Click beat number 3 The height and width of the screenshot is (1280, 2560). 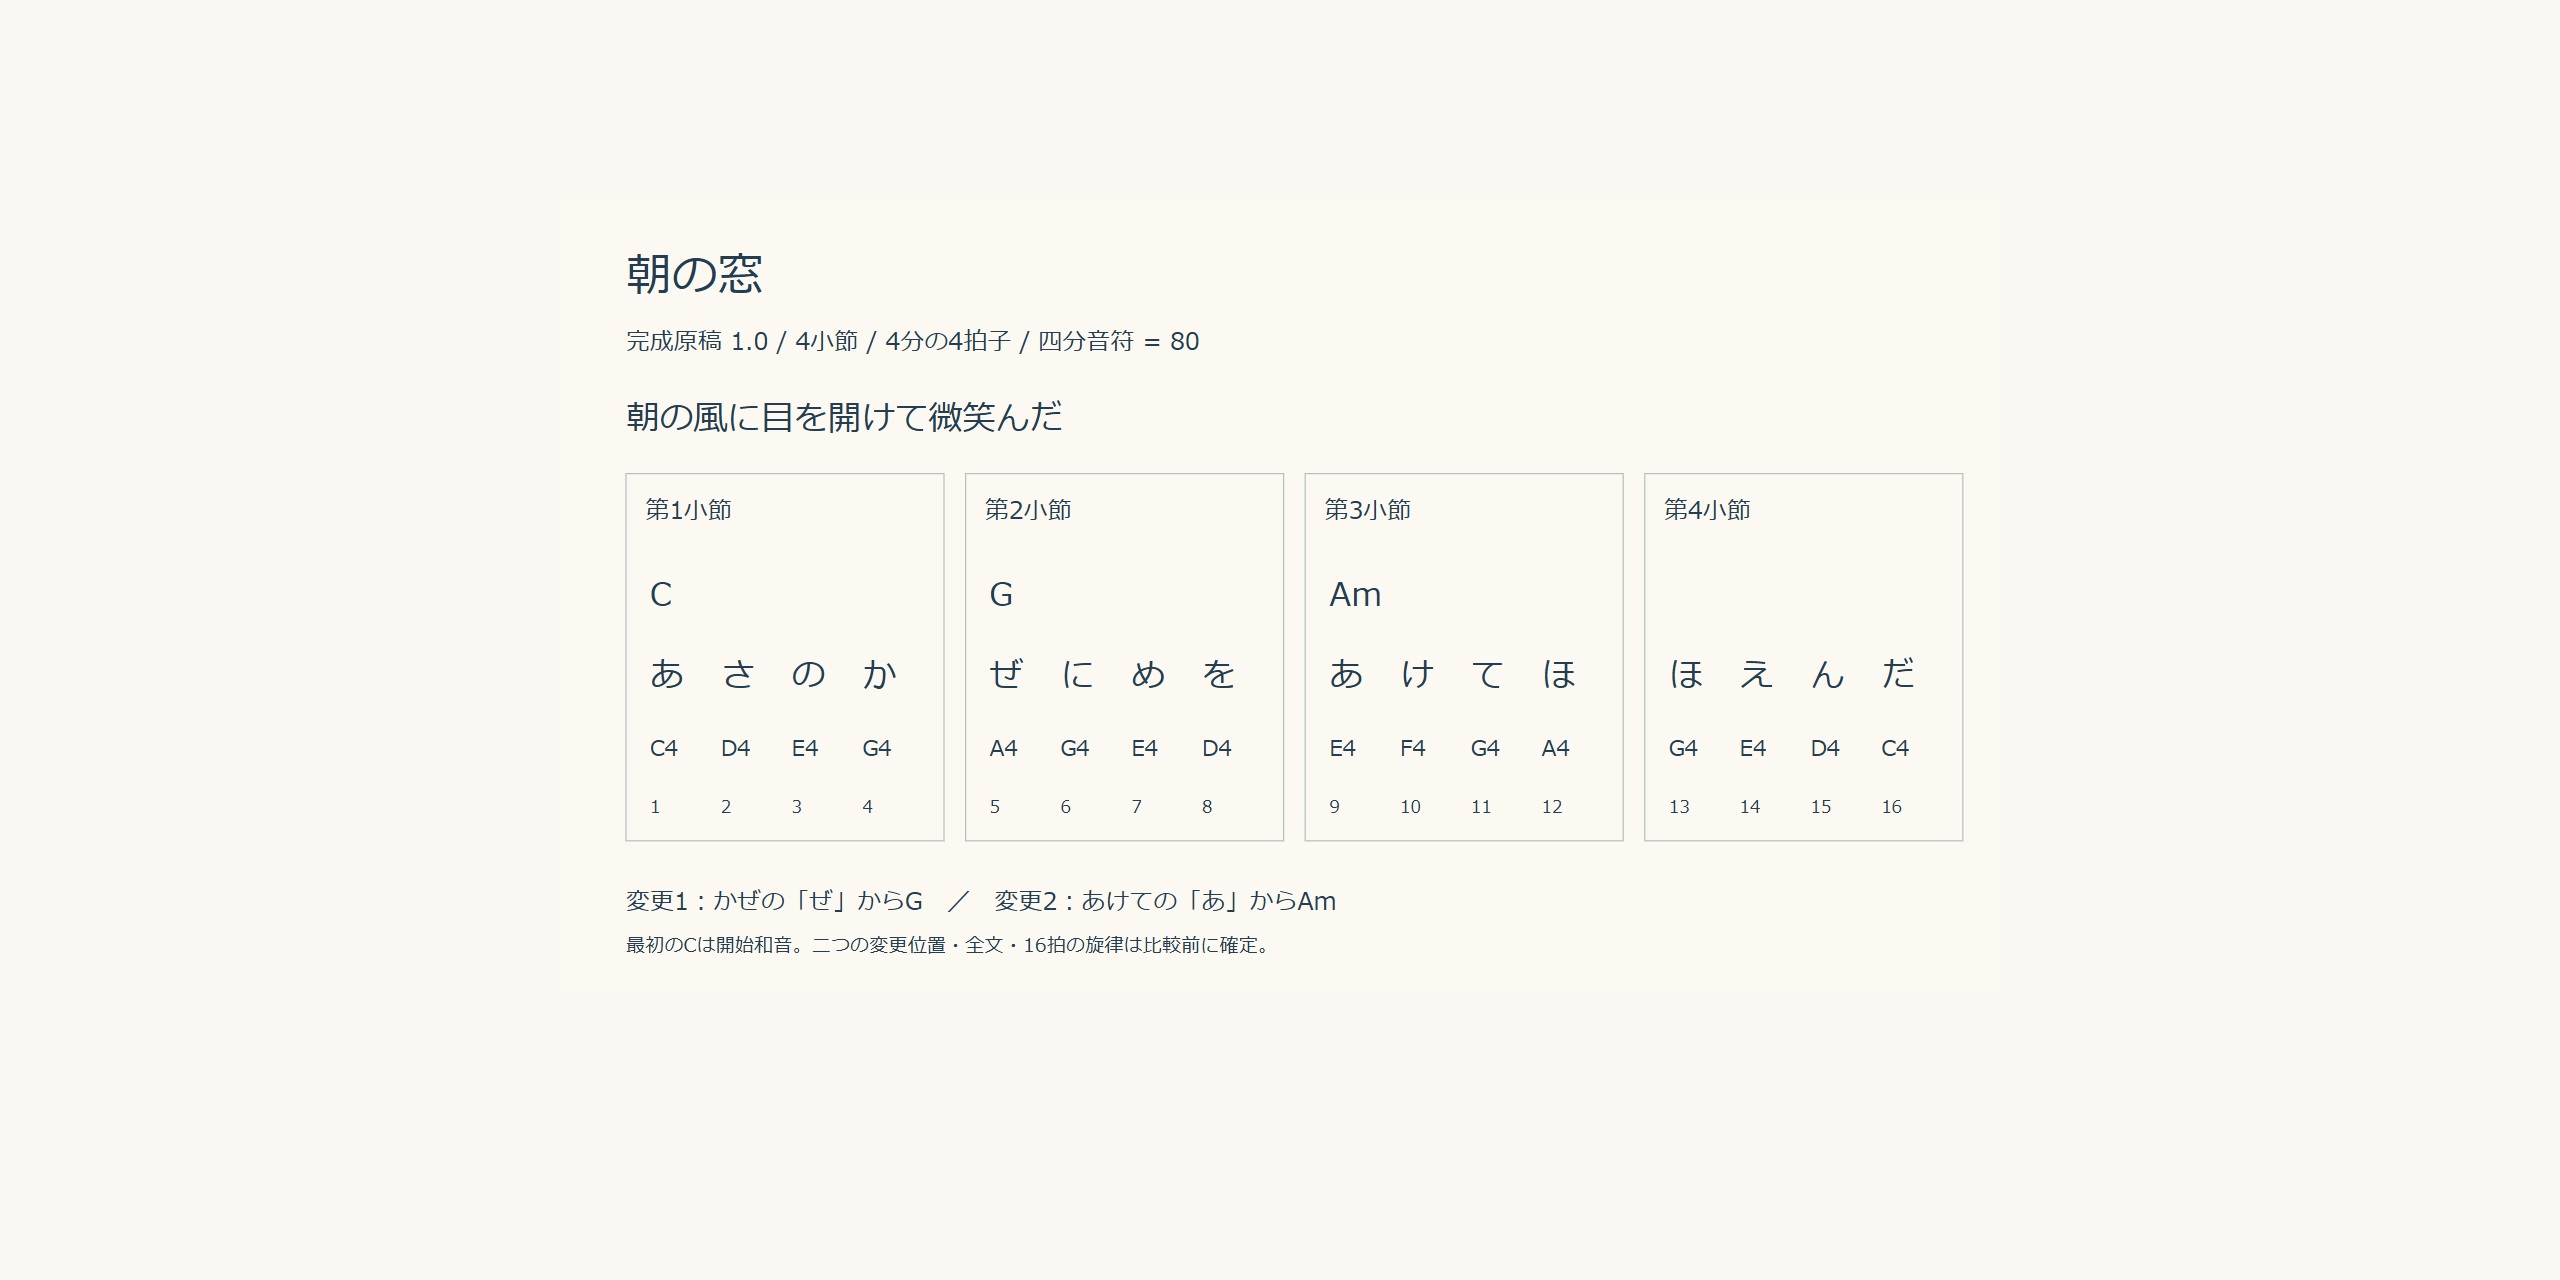click(797, 807)
